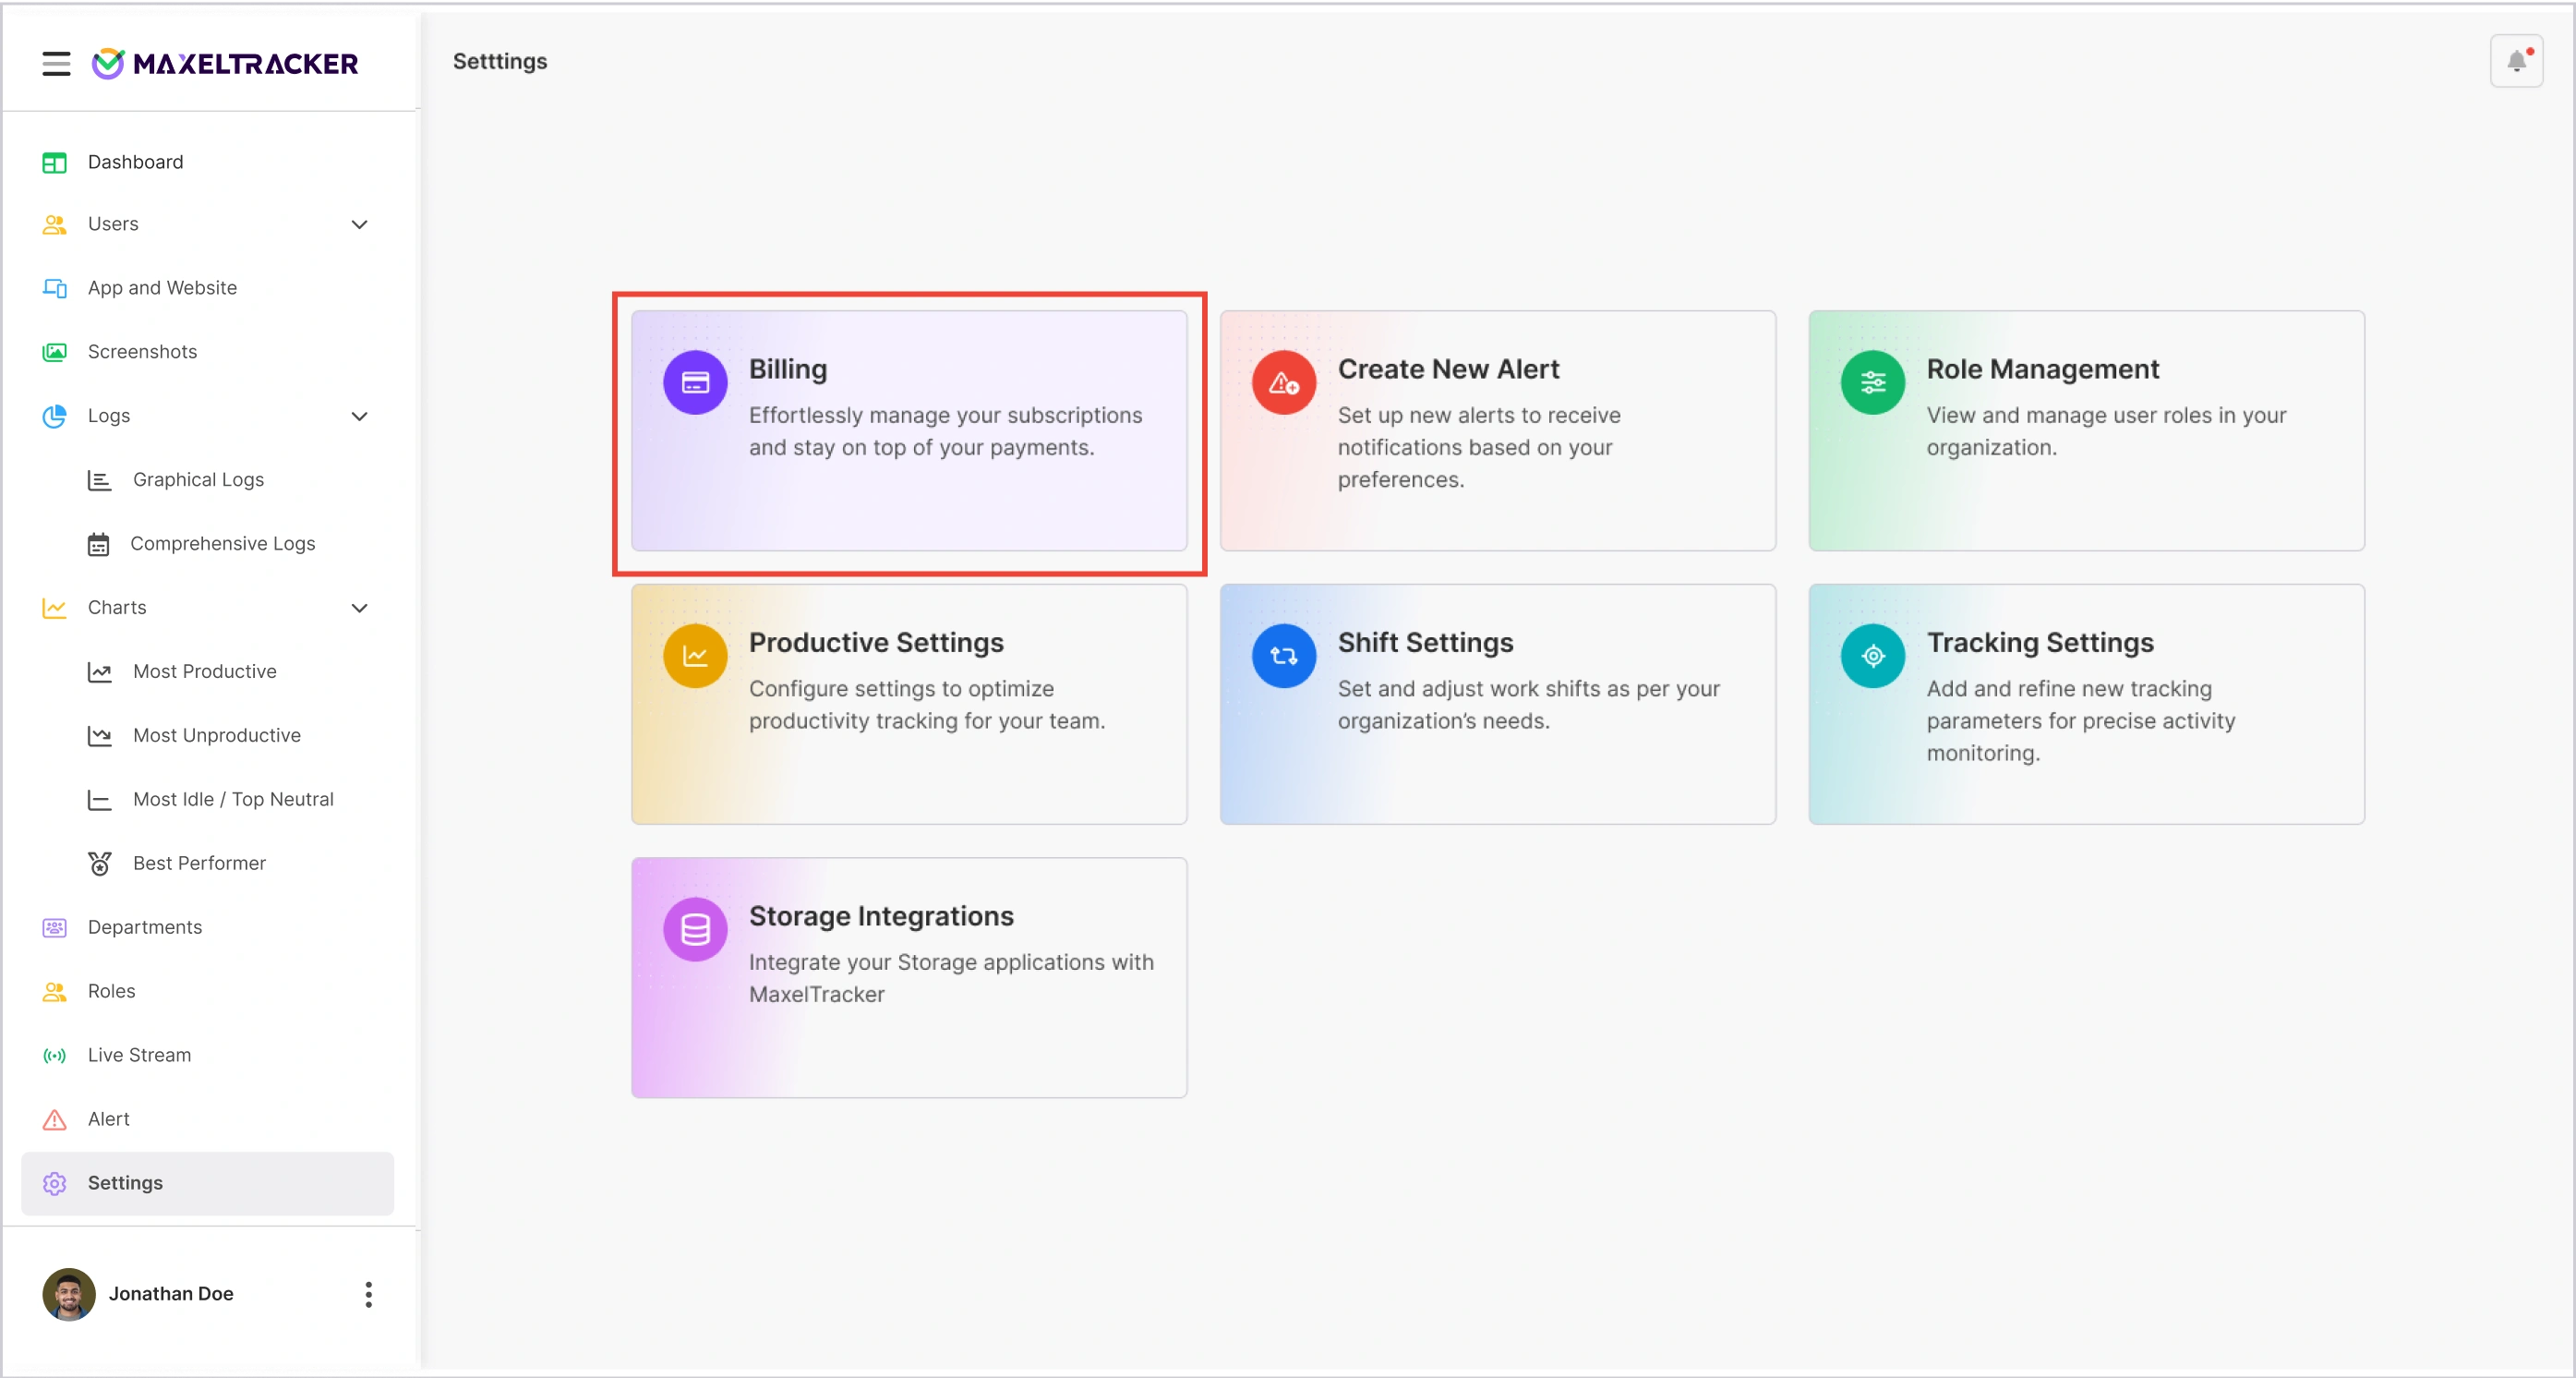The width and height of the screenshot is (2576, 1378).
Task: Click the yellow Productive Settings icon
Action: [695, 656]
